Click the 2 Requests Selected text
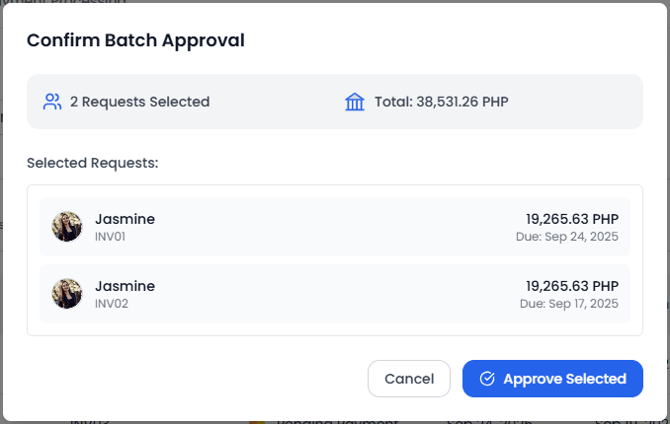Screen dimensions: 670x424 [140, 101]
